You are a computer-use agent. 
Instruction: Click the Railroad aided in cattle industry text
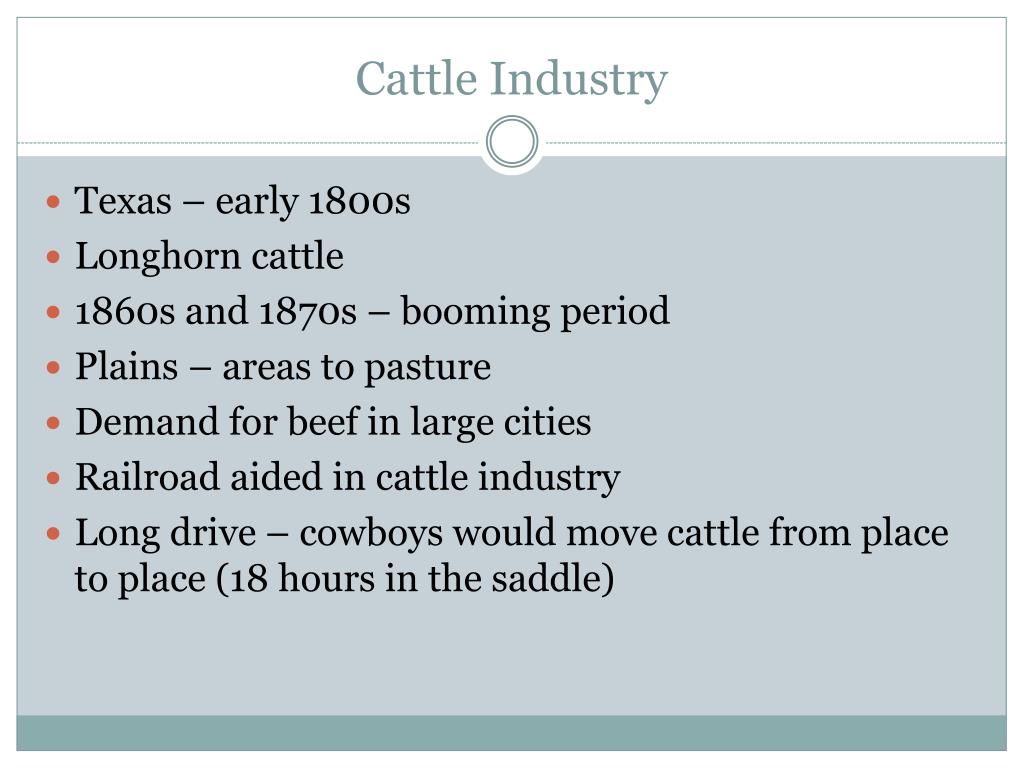pyautogui.click(x=347, y=477)
